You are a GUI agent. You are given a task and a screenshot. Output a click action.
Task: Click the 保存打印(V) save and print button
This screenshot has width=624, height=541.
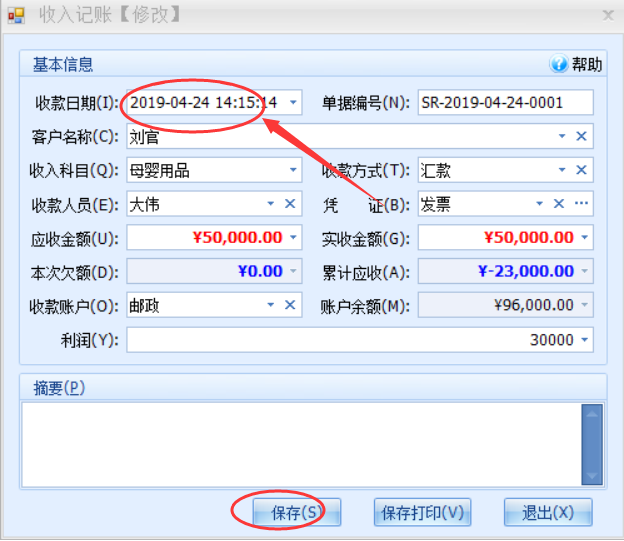pos(422,513)
